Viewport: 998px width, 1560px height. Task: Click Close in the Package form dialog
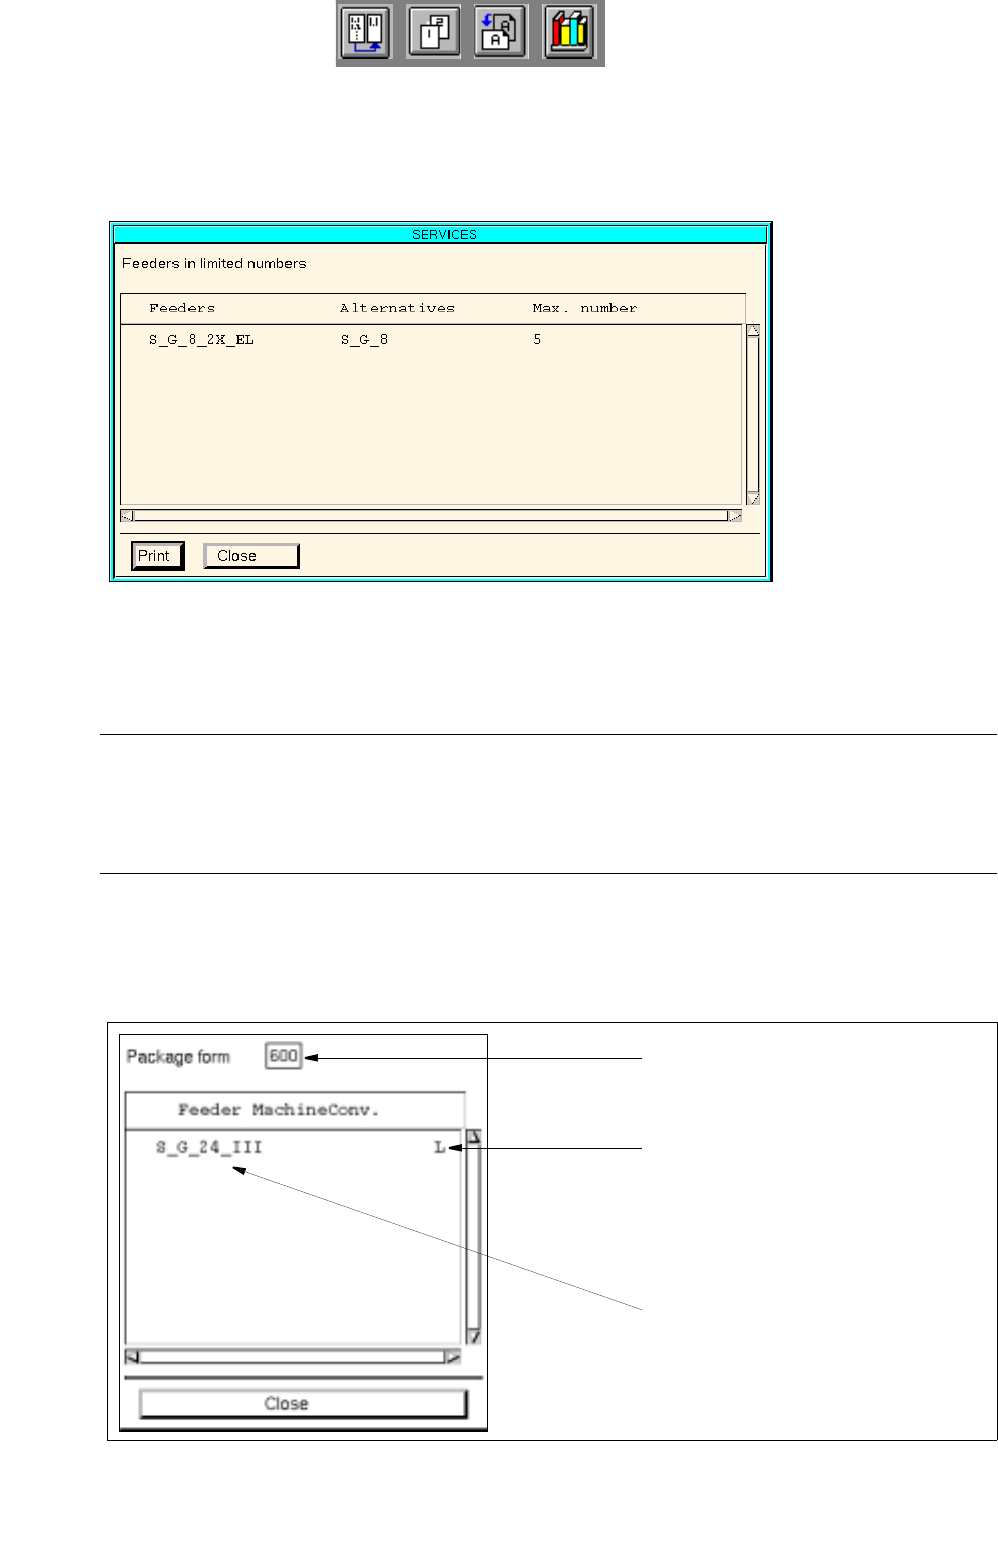303,1404
